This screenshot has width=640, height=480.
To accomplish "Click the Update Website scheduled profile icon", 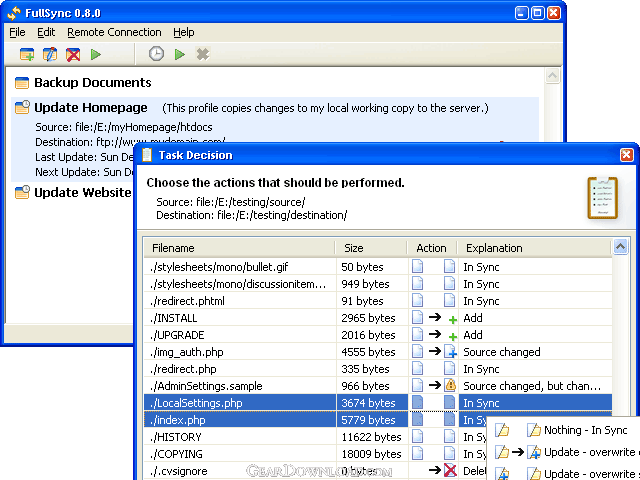I will point(22,192).
